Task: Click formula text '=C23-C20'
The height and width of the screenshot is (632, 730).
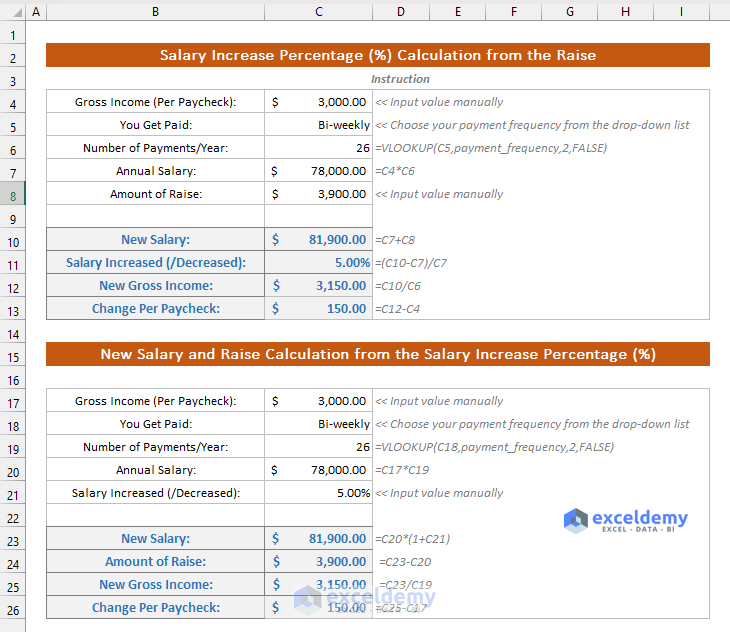Action: (405, 562)
